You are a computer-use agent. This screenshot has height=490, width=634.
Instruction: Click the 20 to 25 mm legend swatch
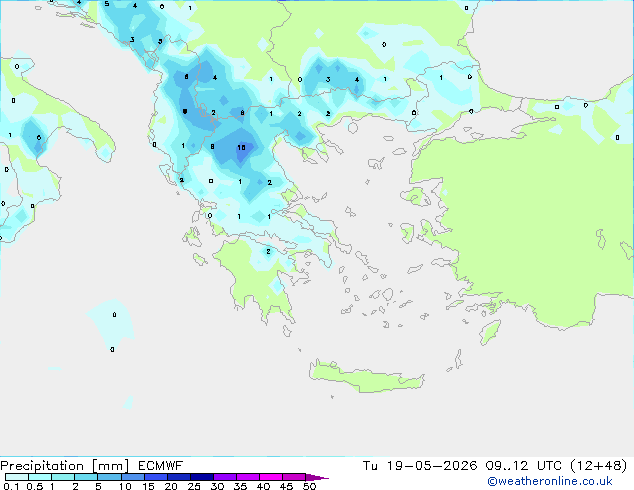point(179,477)
